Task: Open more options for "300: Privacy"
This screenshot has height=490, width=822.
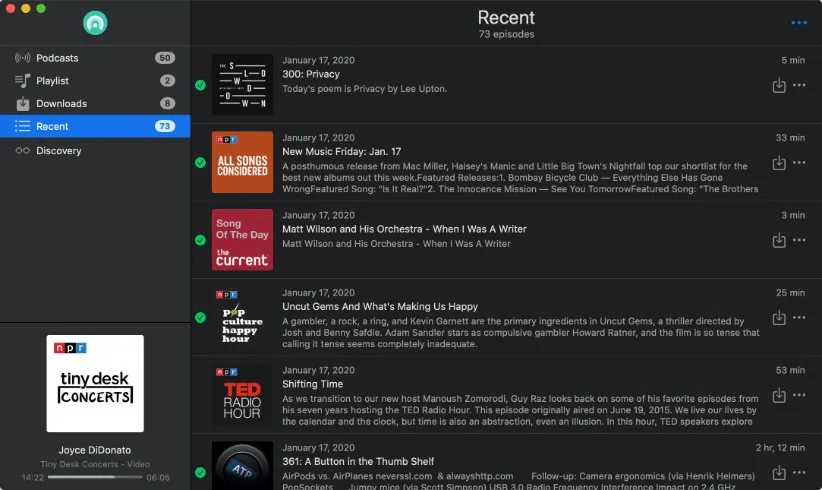Action: coord(799,86)
